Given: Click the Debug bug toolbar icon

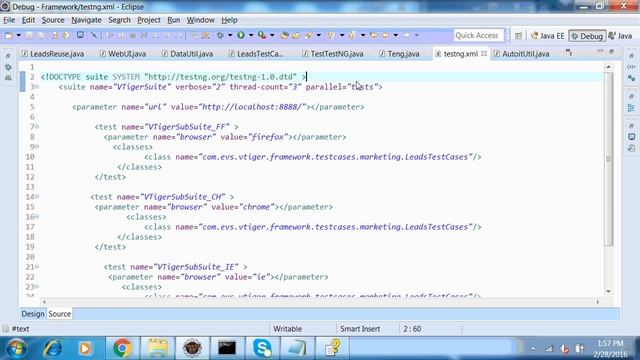Looking at the screenshot, I should click(x=220, y=36).
